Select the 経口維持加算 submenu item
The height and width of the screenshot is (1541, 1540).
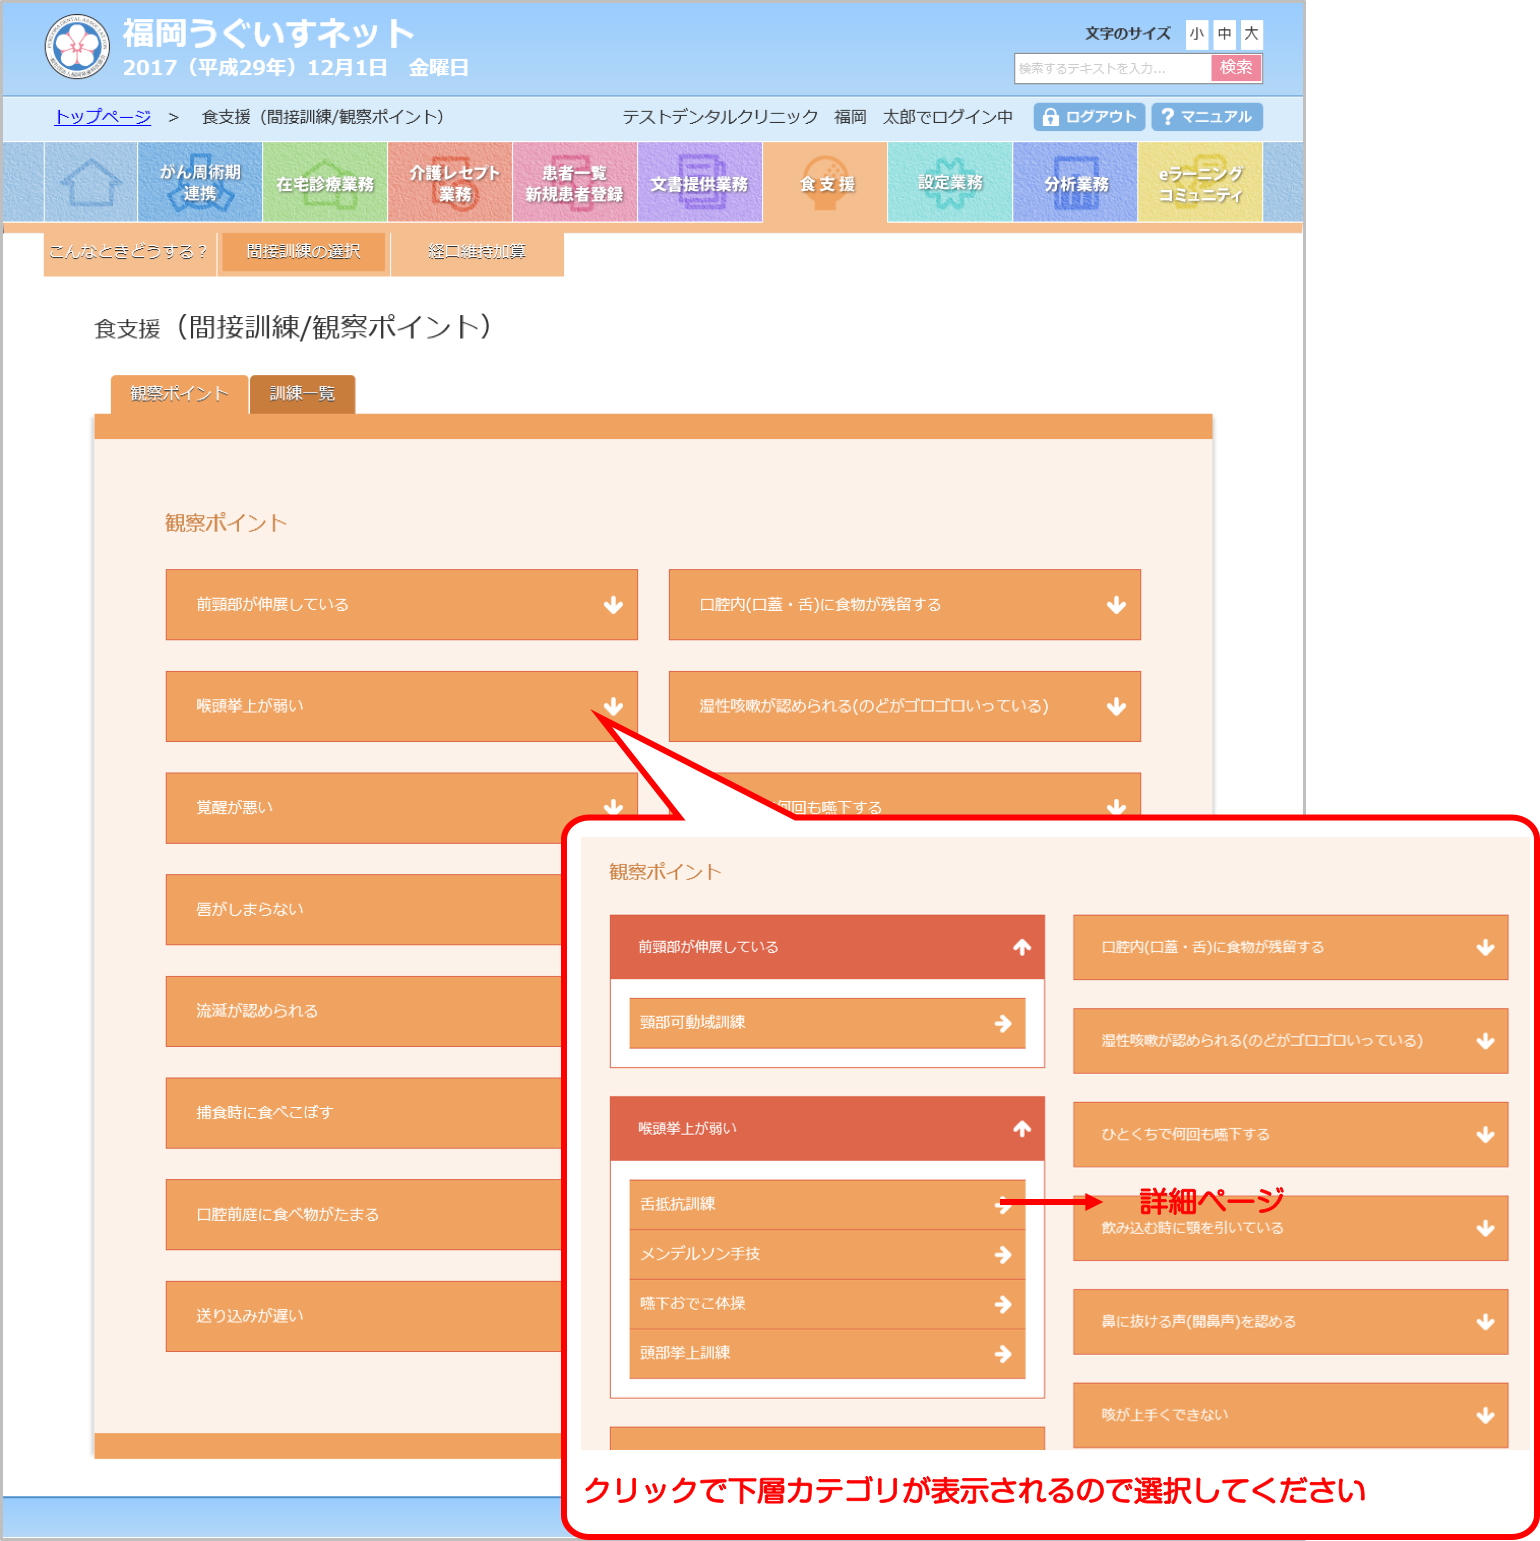coord(477,252)
